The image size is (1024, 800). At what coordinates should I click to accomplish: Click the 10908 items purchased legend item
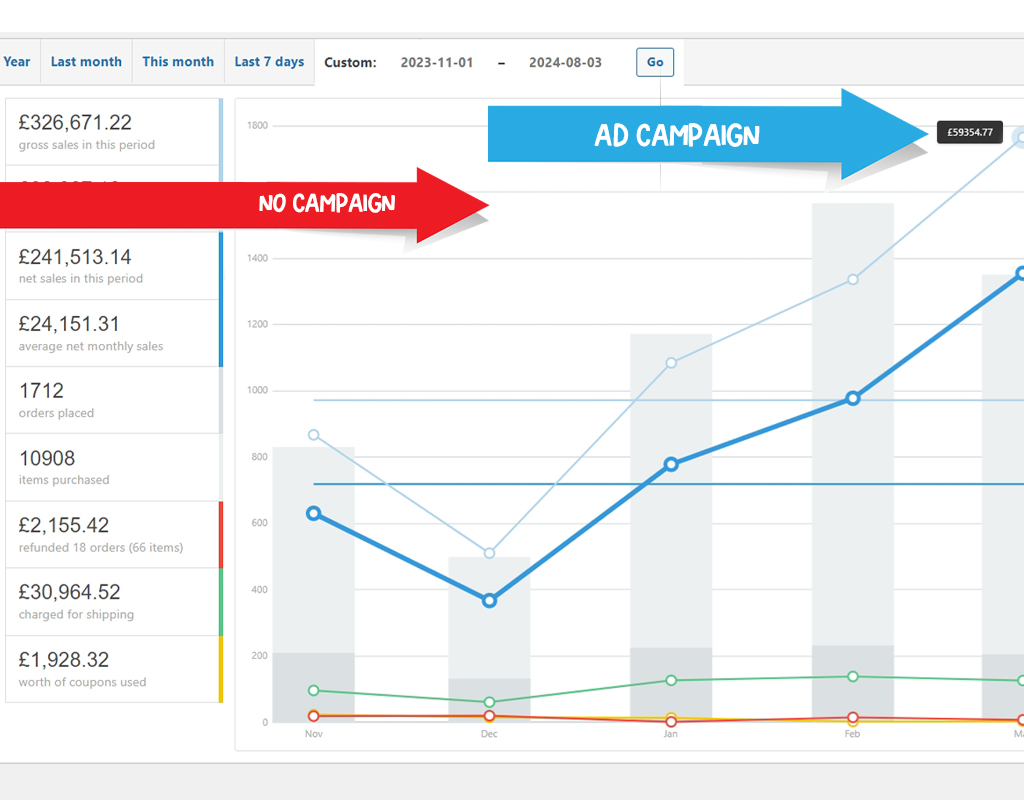112,467
